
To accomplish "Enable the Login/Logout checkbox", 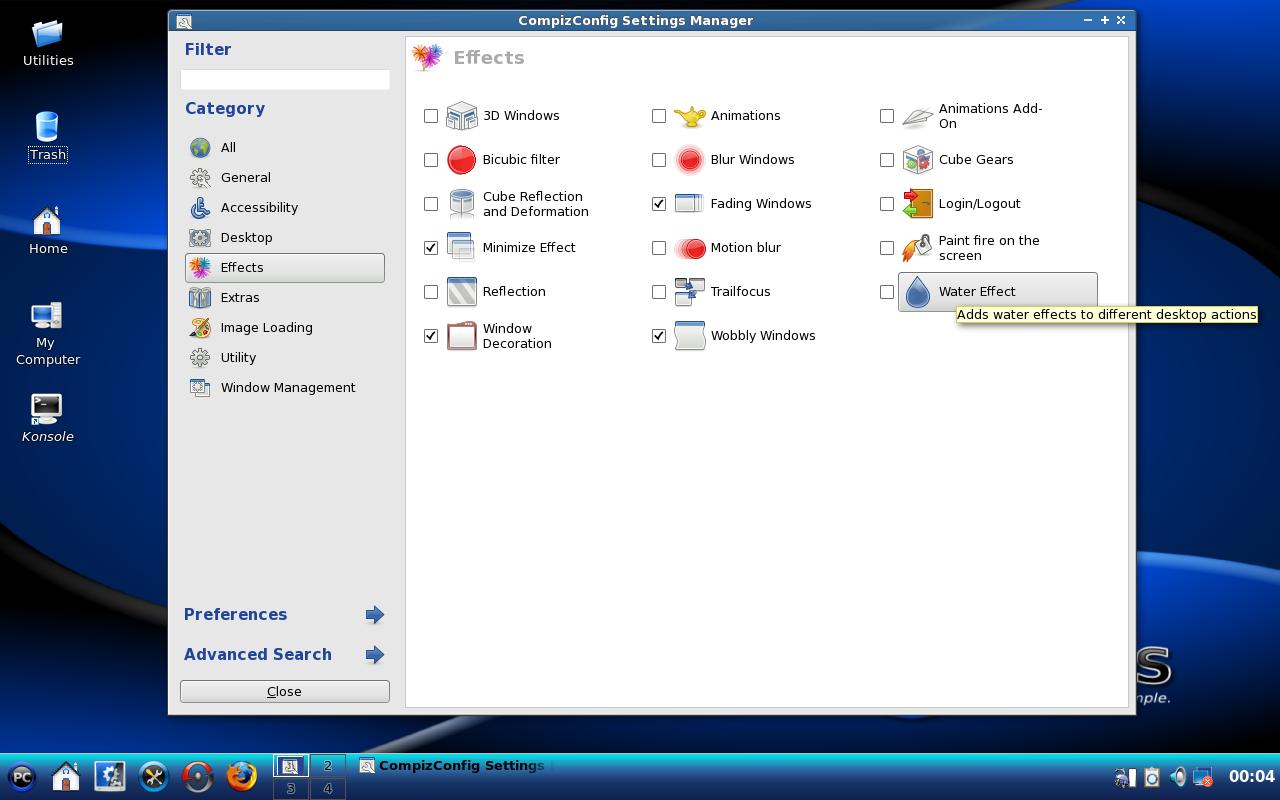I will click(887, 204).
